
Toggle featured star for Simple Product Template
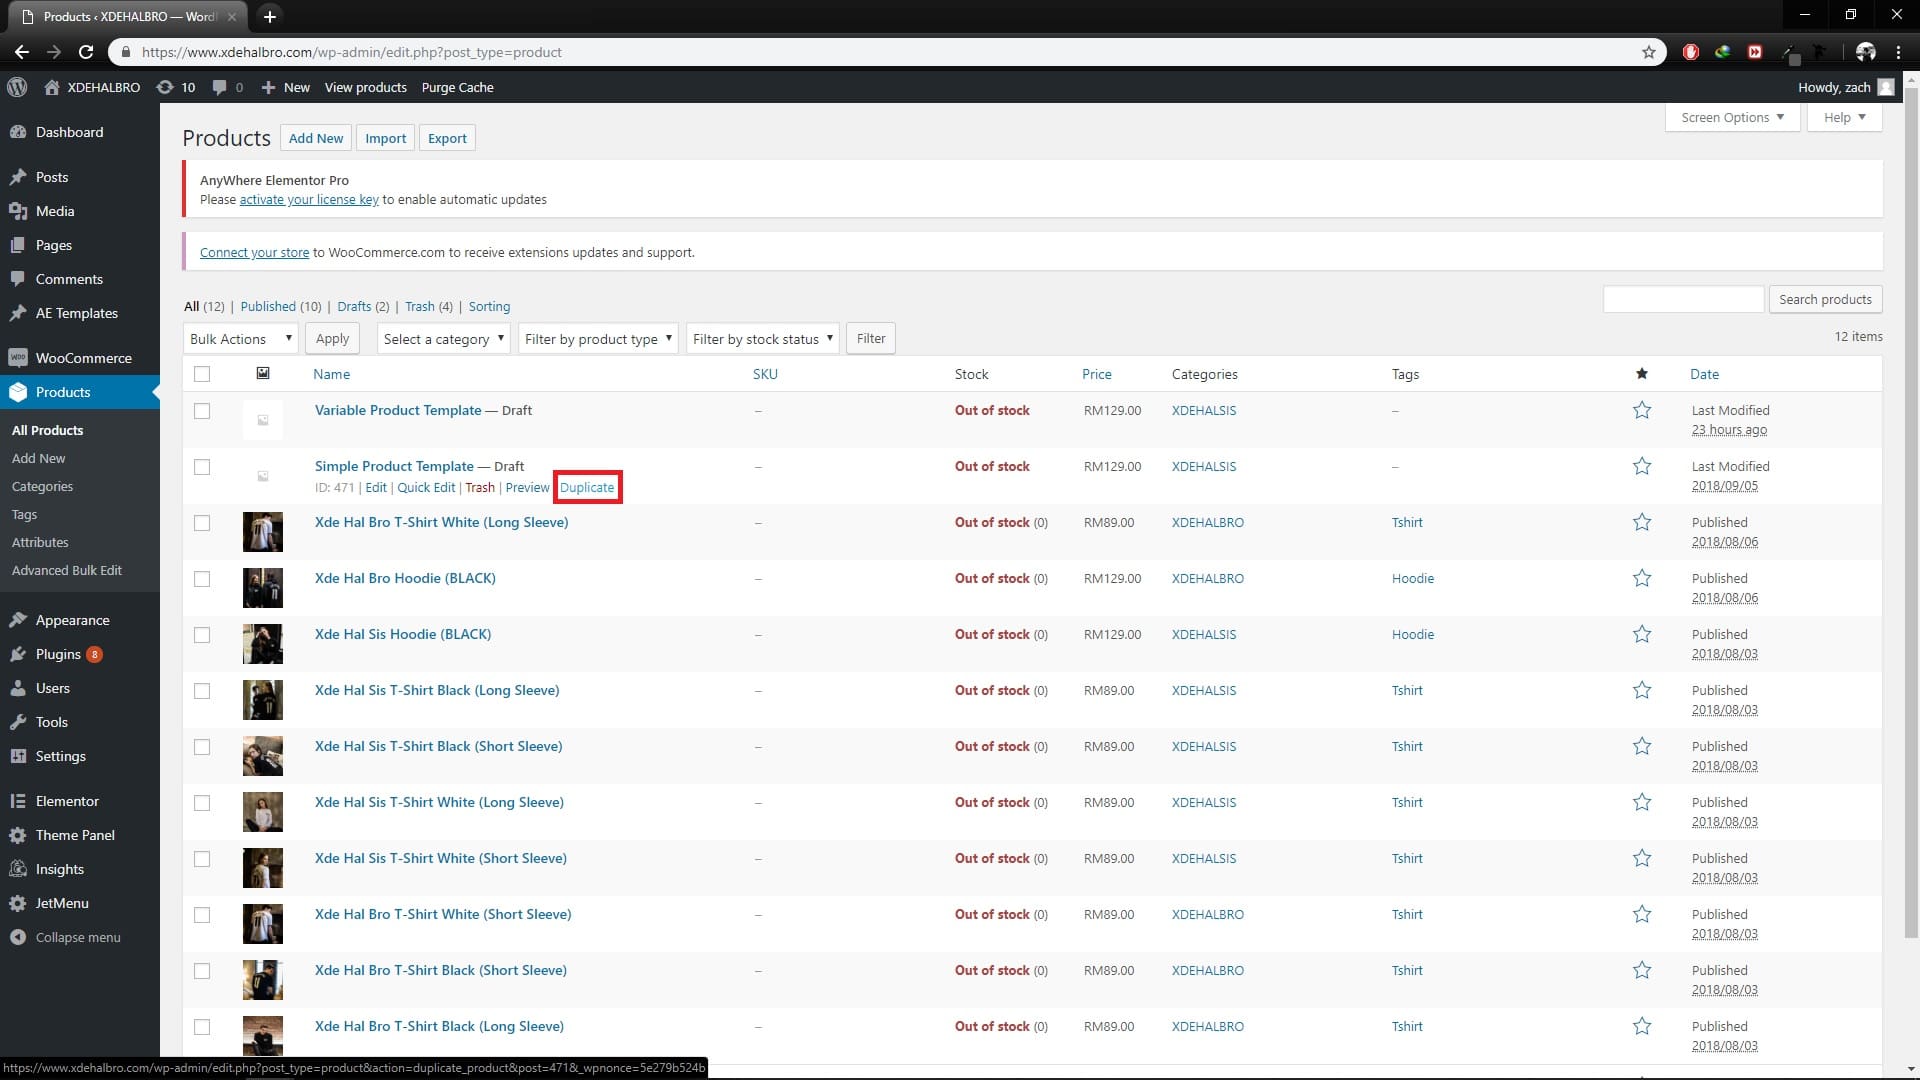pos(1642,466)
